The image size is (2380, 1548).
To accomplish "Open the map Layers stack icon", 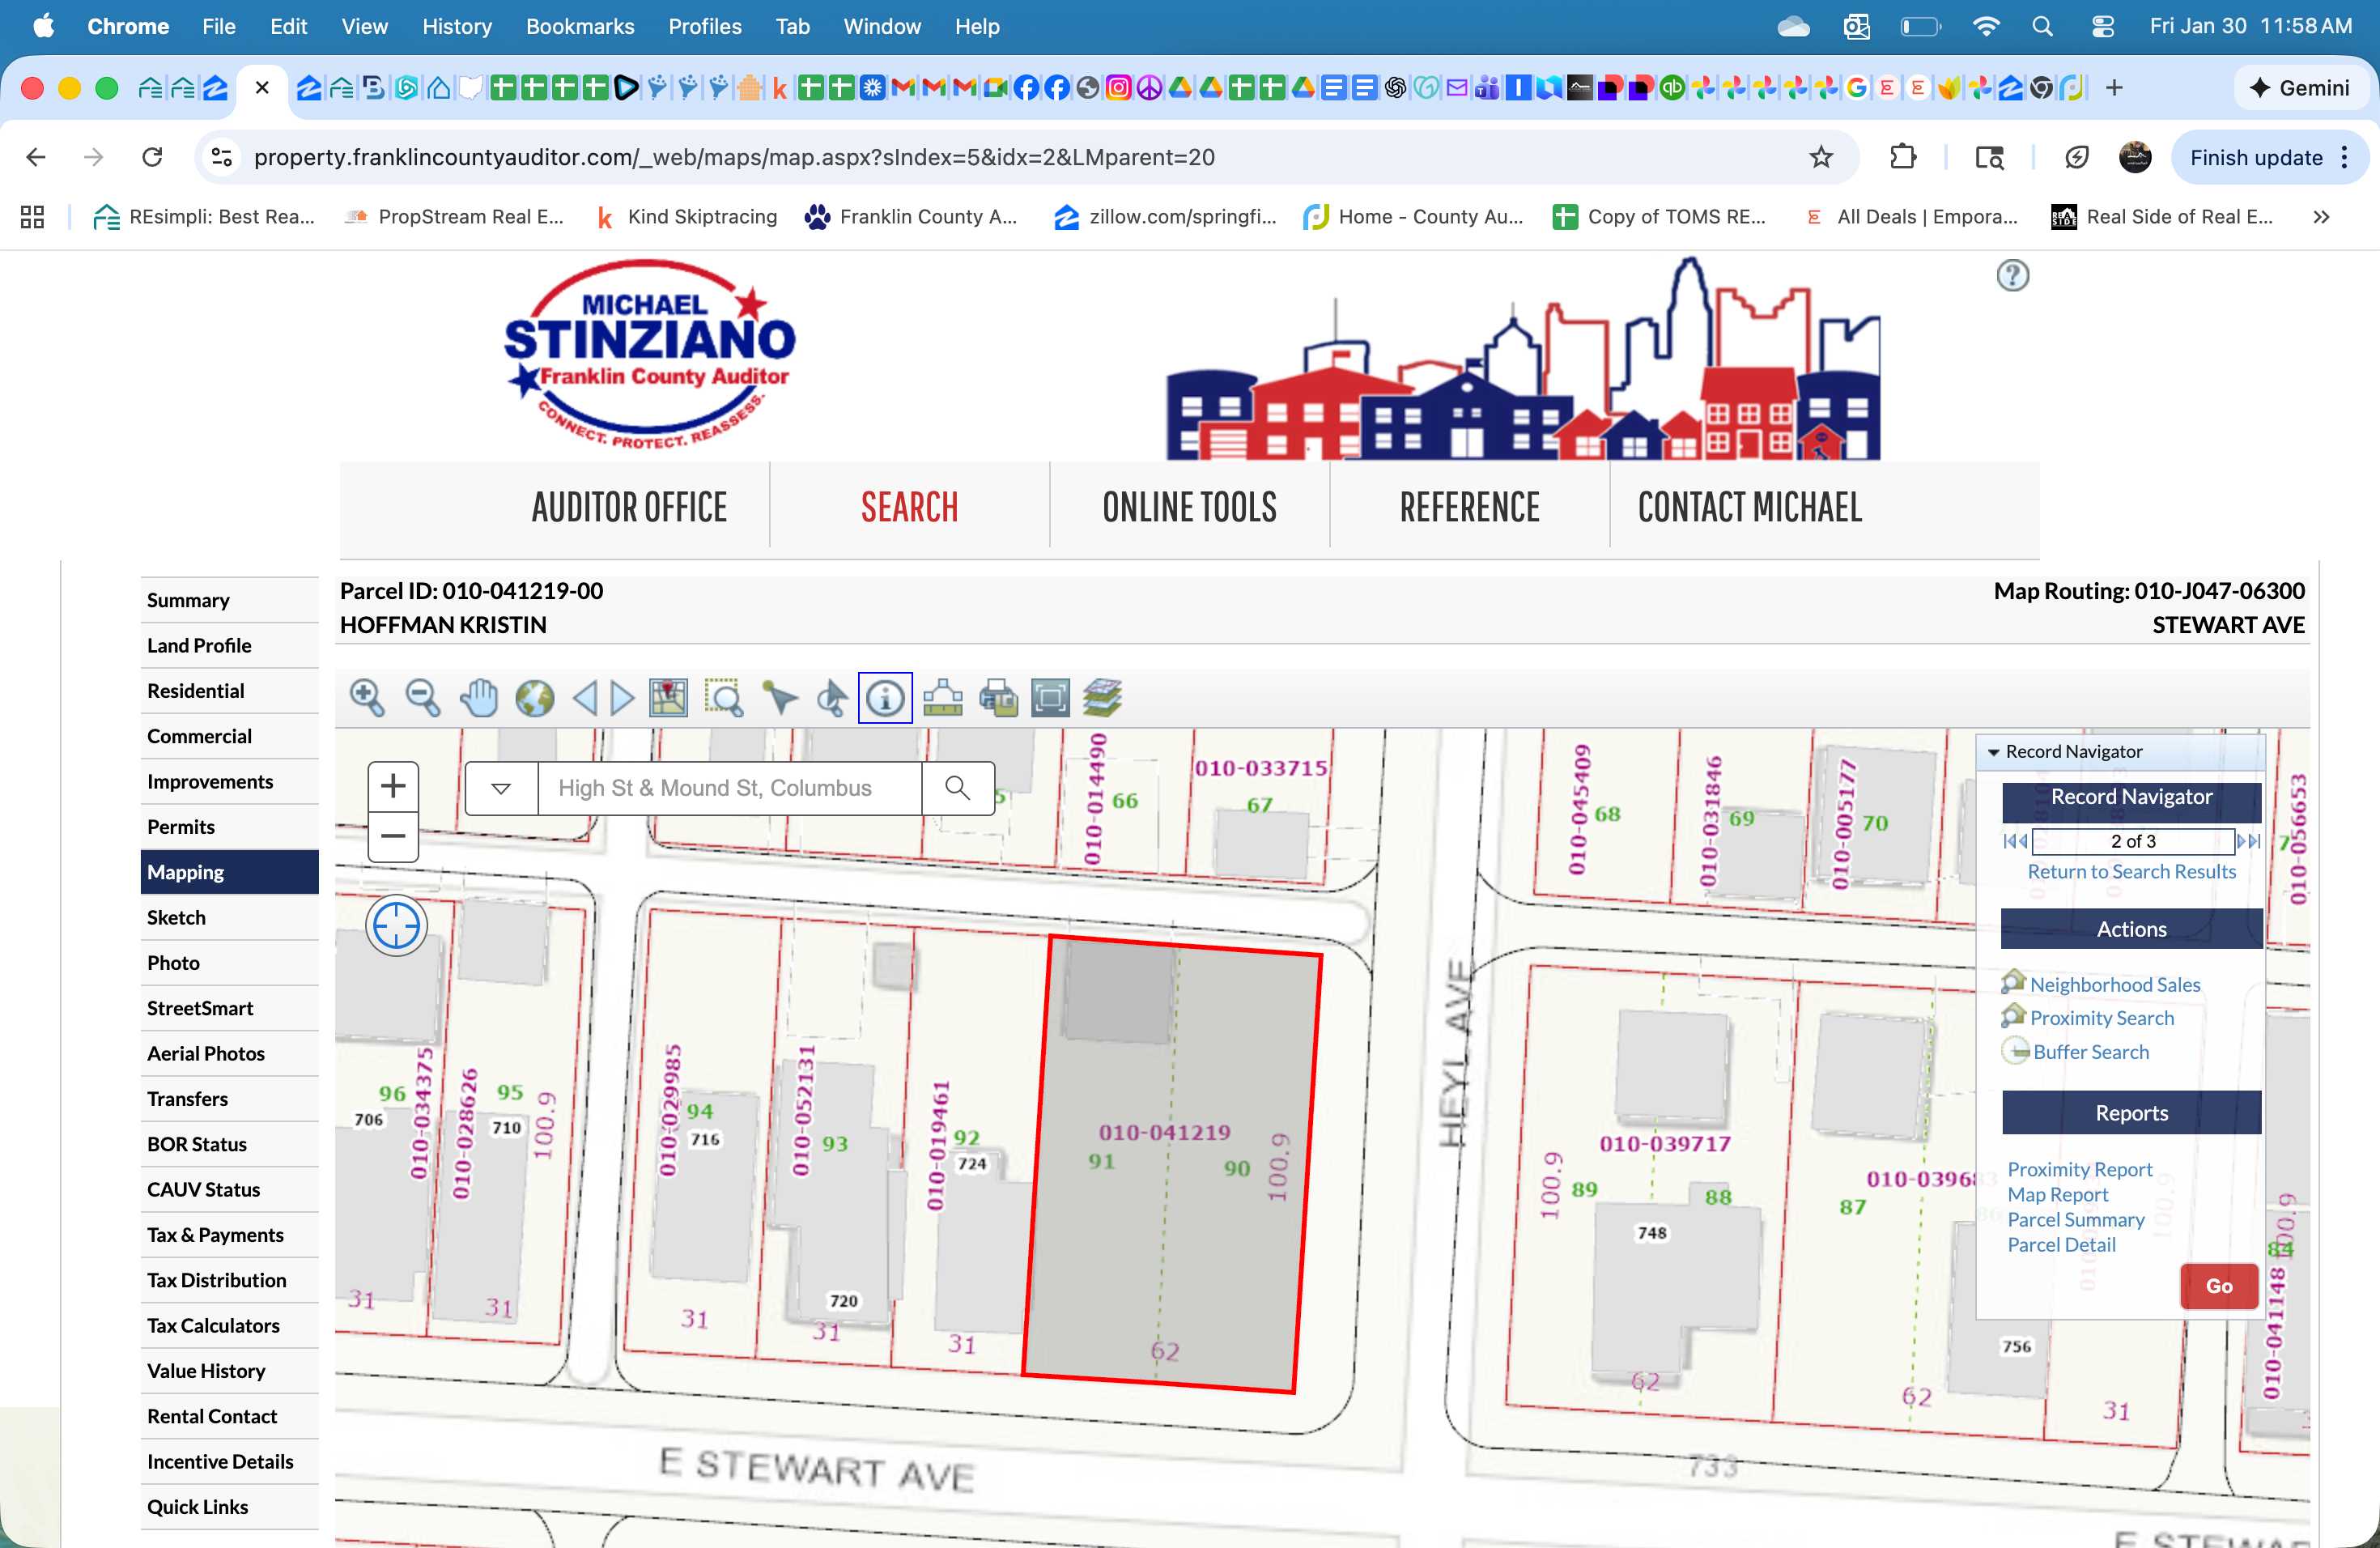I will (x=1102, y=698).
